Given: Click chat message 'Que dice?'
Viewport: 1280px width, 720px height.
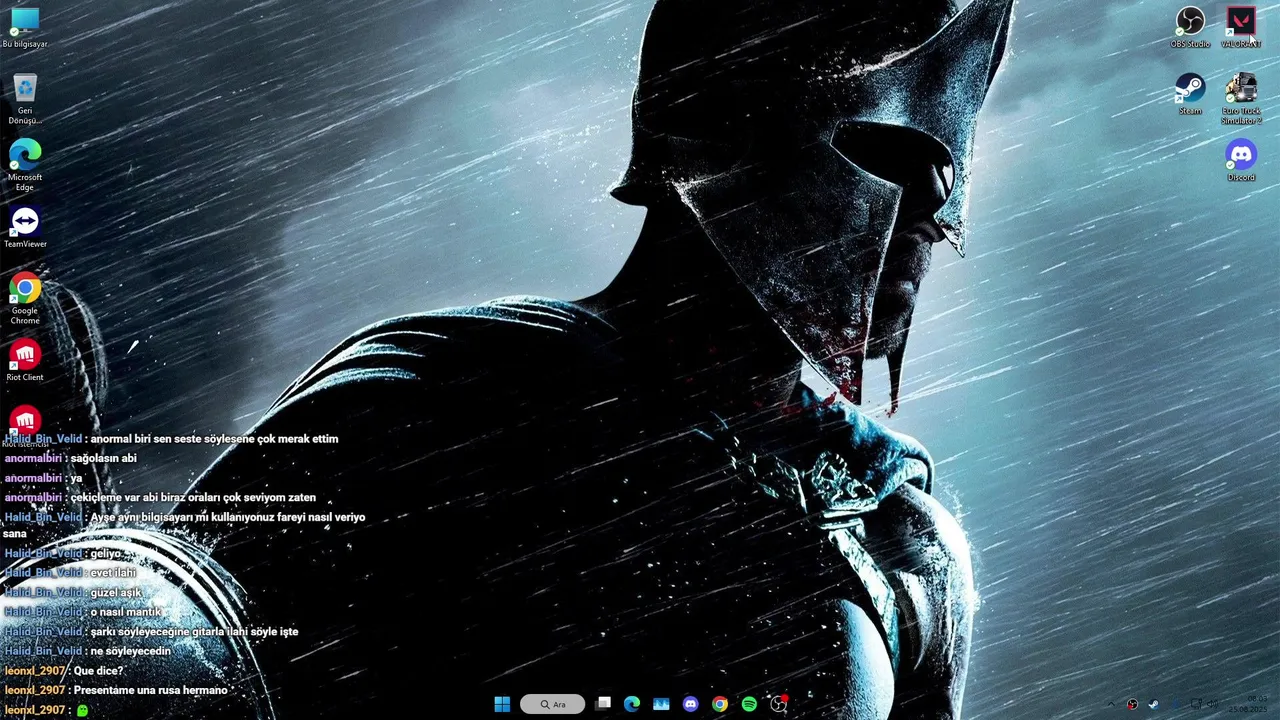Looking at the screenshot, I should (x=98, y=671).
